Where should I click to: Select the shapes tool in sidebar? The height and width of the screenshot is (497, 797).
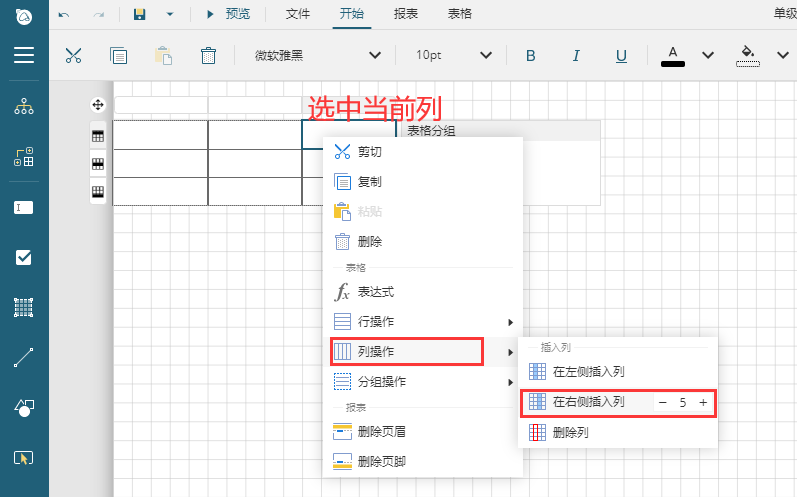click(x=24, y=408)
